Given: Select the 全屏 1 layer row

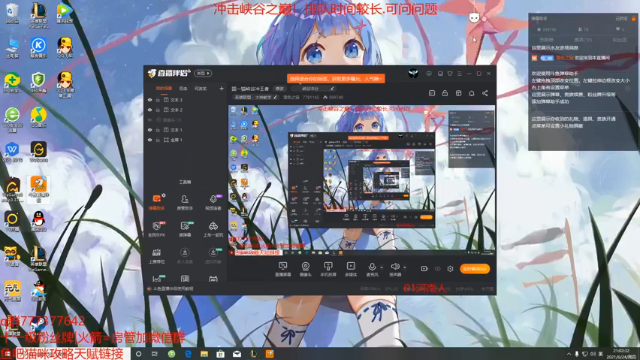Looking at the screenshot, I should [186, 140].
